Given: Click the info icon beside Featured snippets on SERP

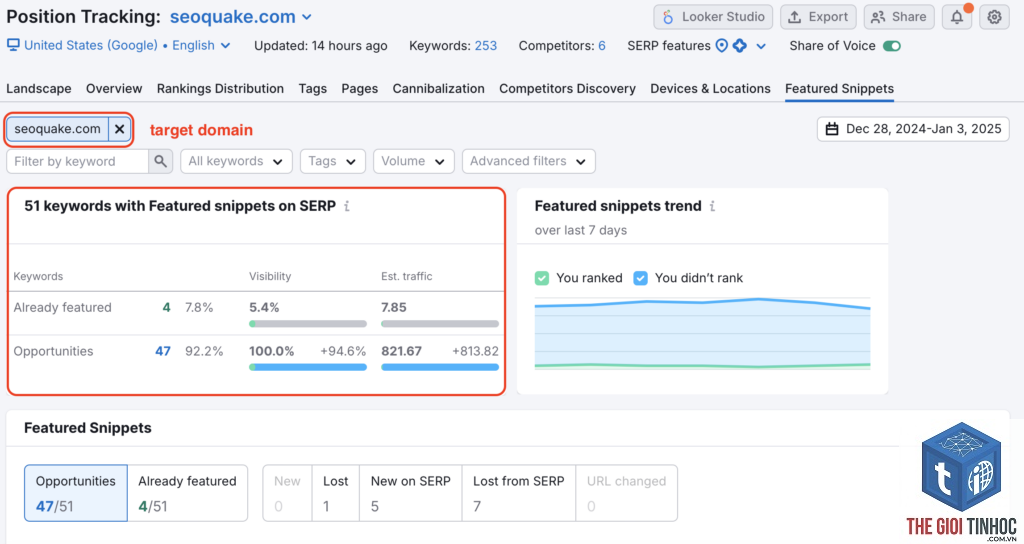Looking at the screenshot, I should tap(347, 206).
